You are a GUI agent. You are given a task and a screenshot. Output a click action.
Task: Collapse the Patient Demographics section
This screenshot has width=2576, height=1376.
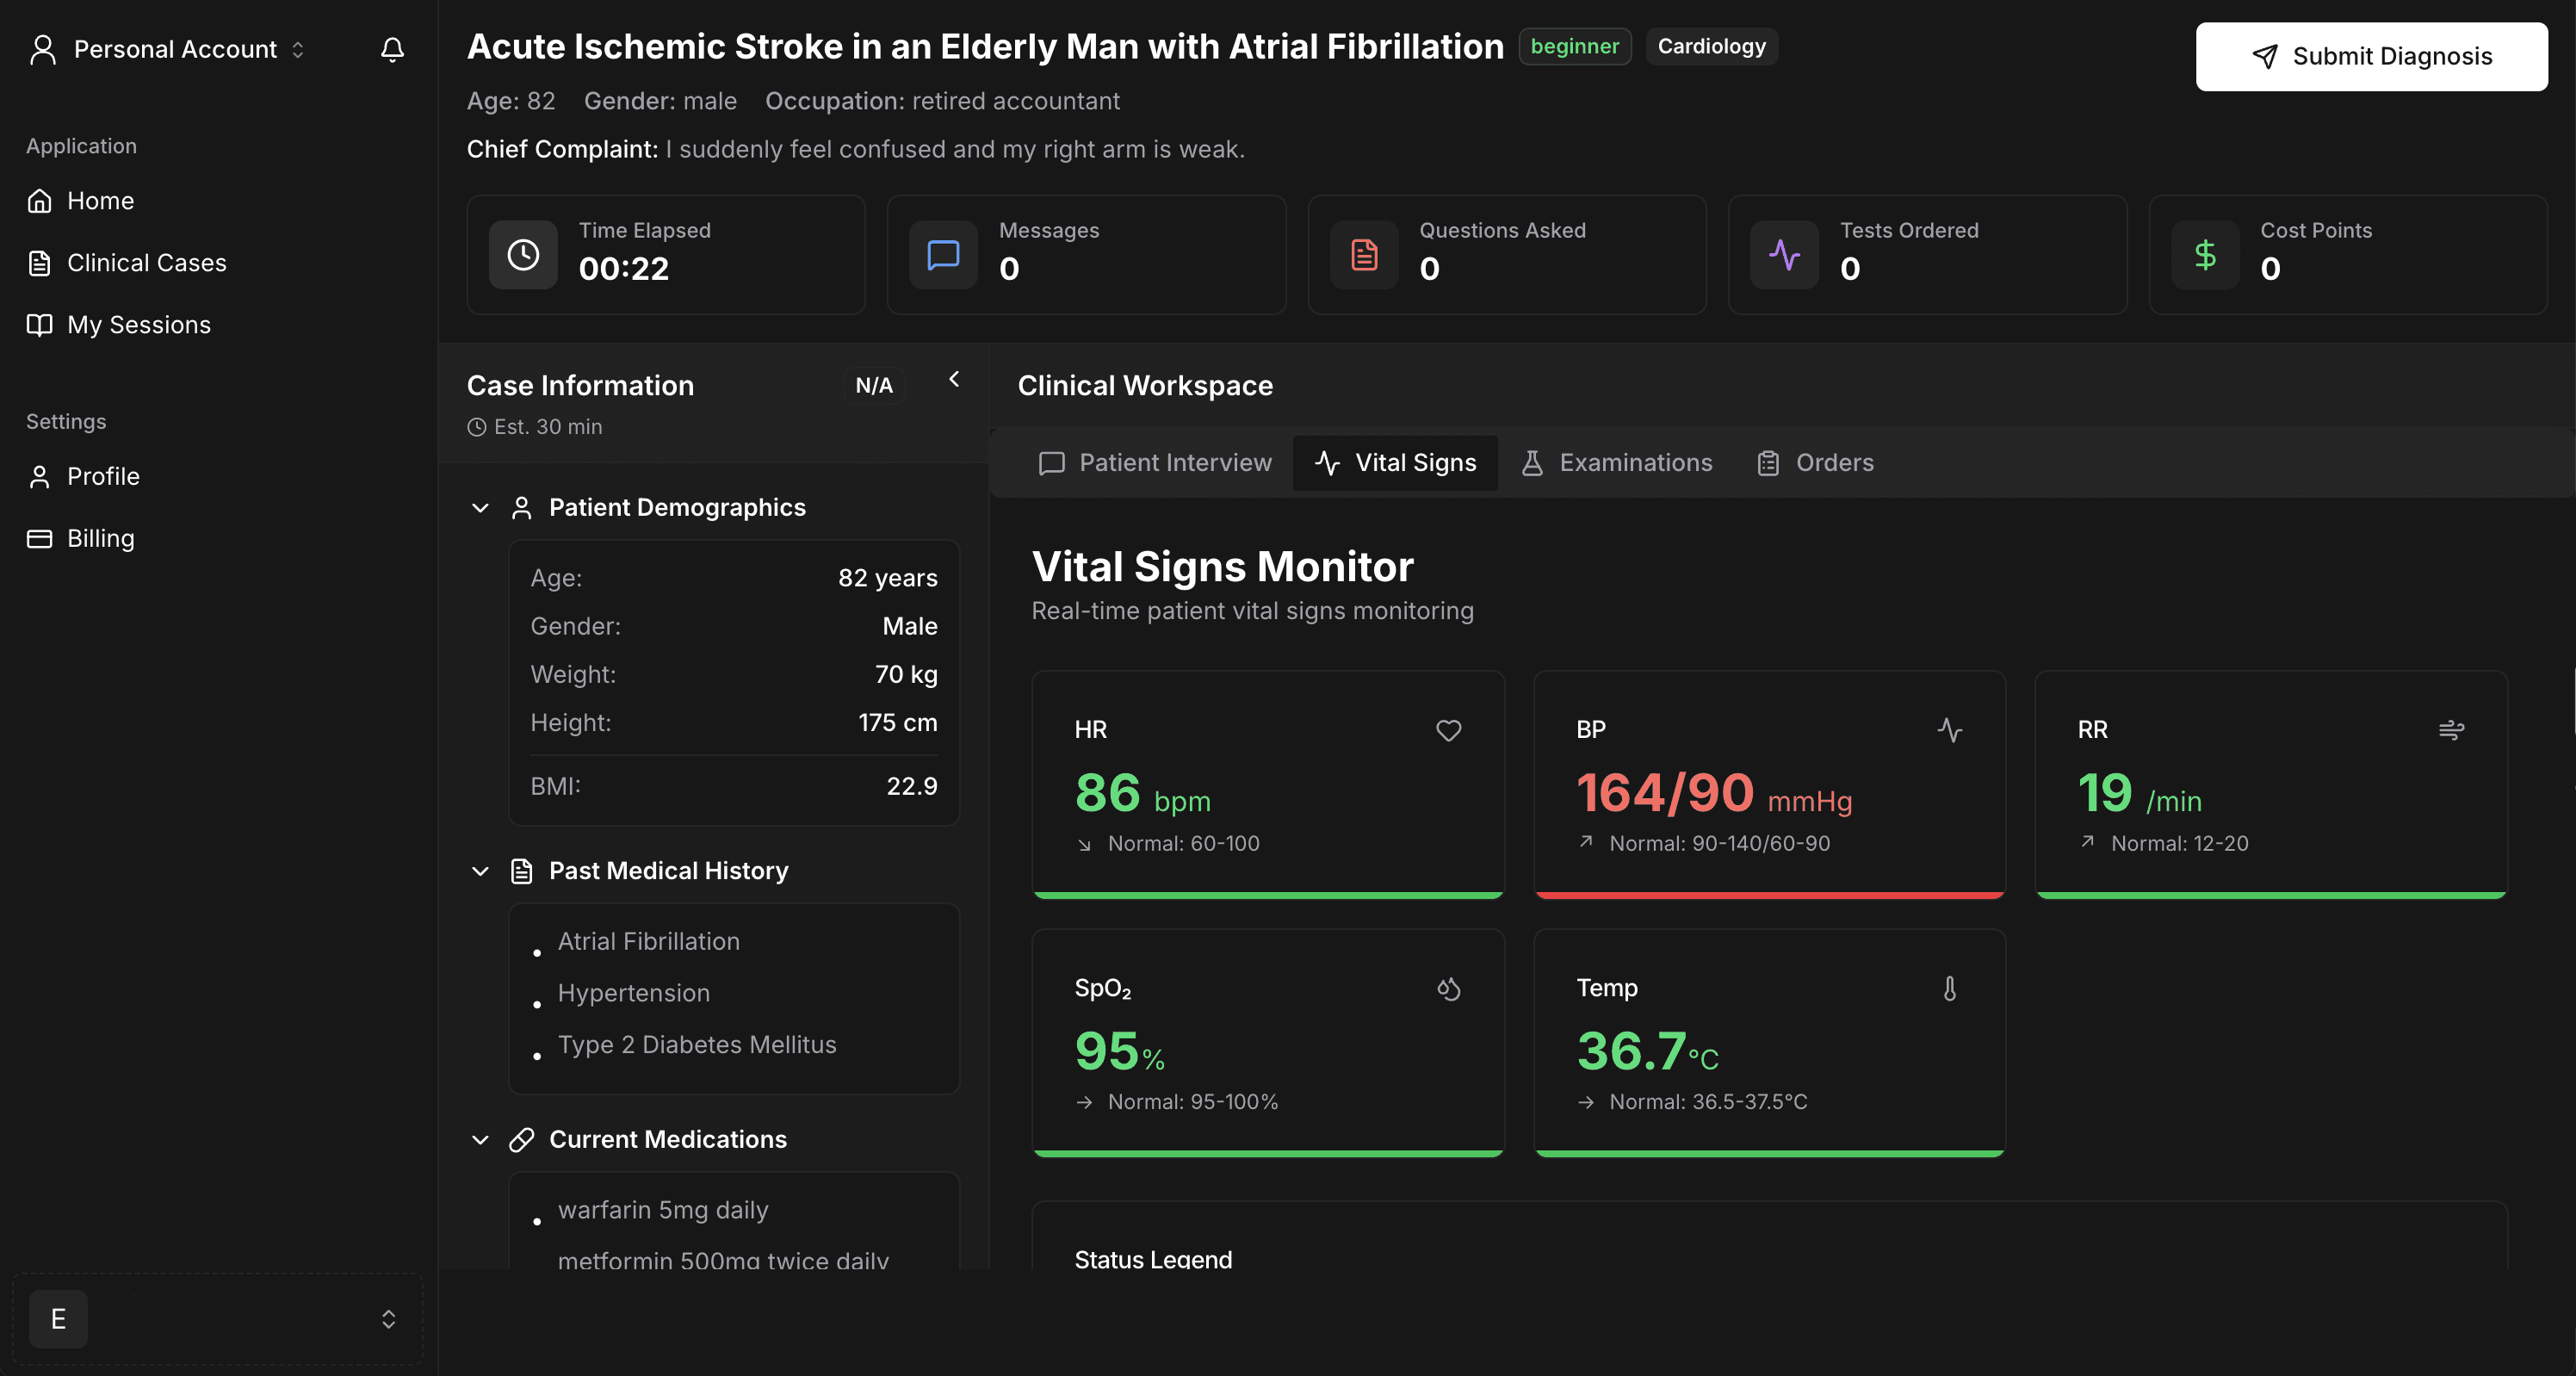point(480,508)
